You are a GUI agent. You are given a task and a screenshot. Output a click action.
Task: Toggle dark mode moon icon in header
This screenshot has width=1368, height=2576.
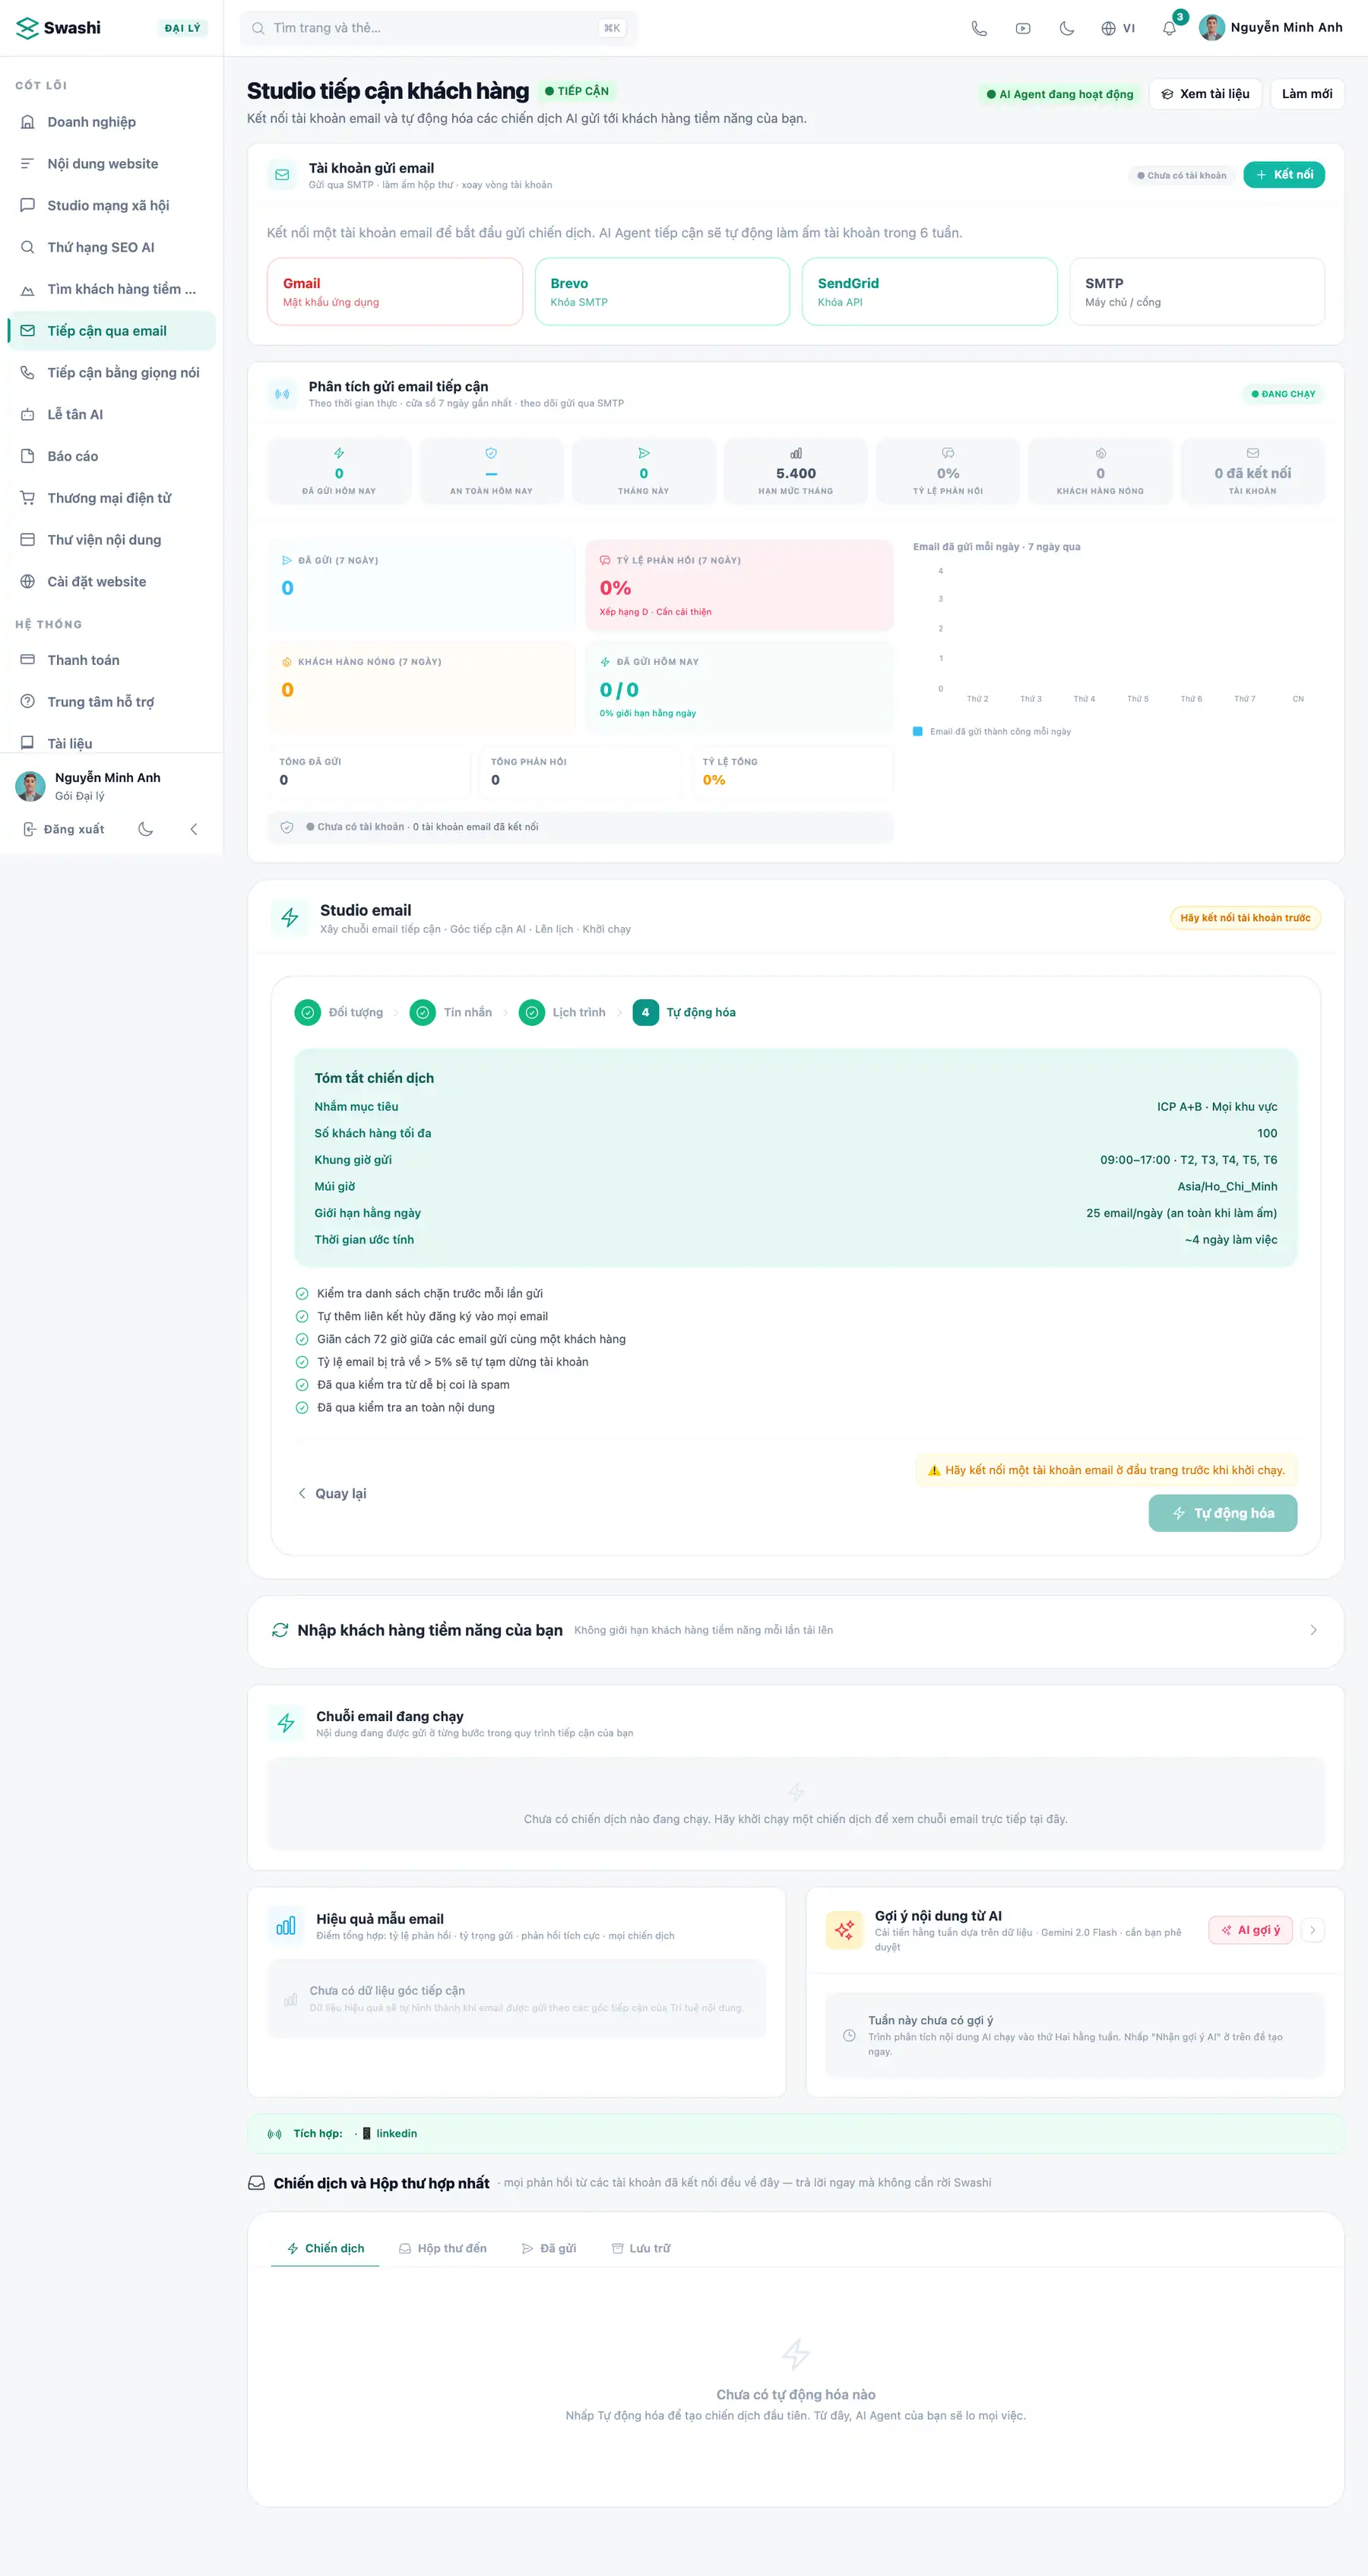click(1067, 28)
